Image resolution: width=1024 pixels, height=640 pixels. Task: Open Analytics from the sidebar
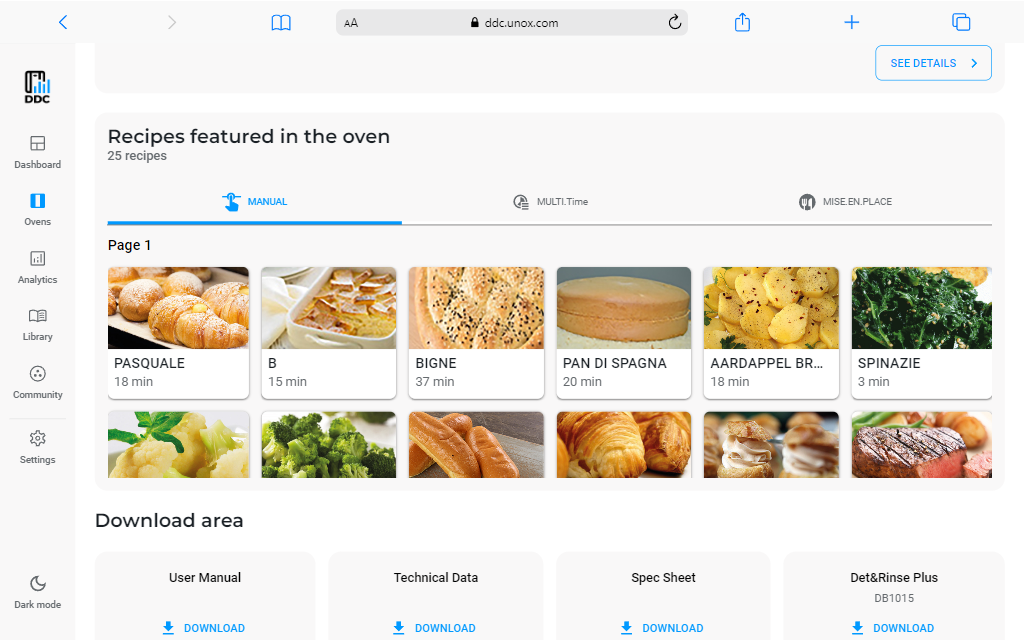37,267
